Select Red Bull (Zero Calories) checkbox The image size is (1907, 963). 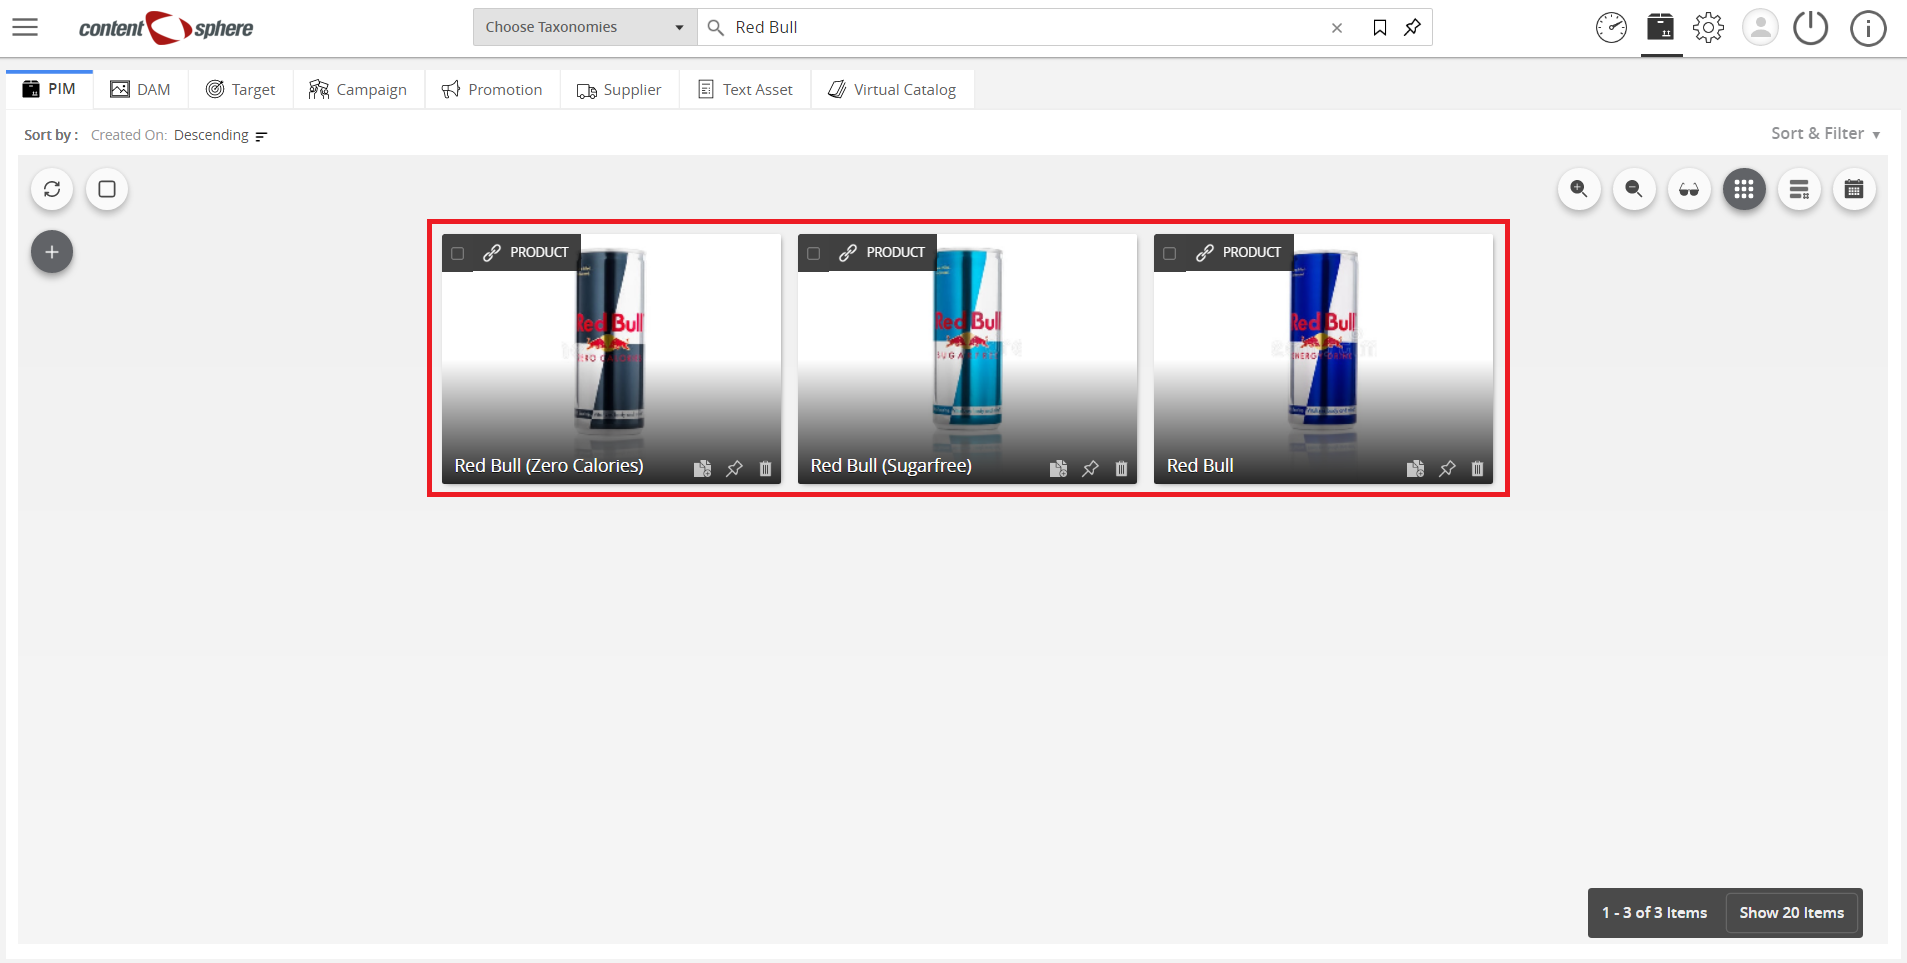[458, 253]
